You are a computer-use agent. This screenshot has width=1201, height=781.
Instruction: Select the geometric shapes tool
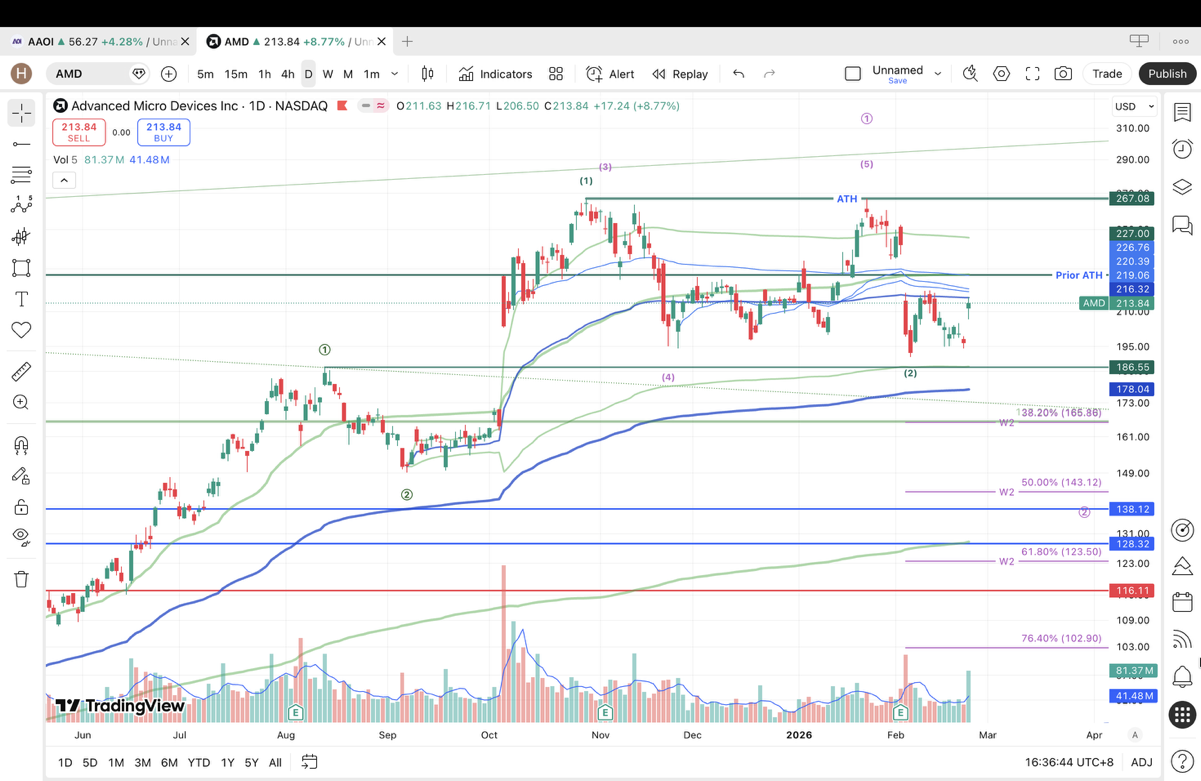(21, 268)
